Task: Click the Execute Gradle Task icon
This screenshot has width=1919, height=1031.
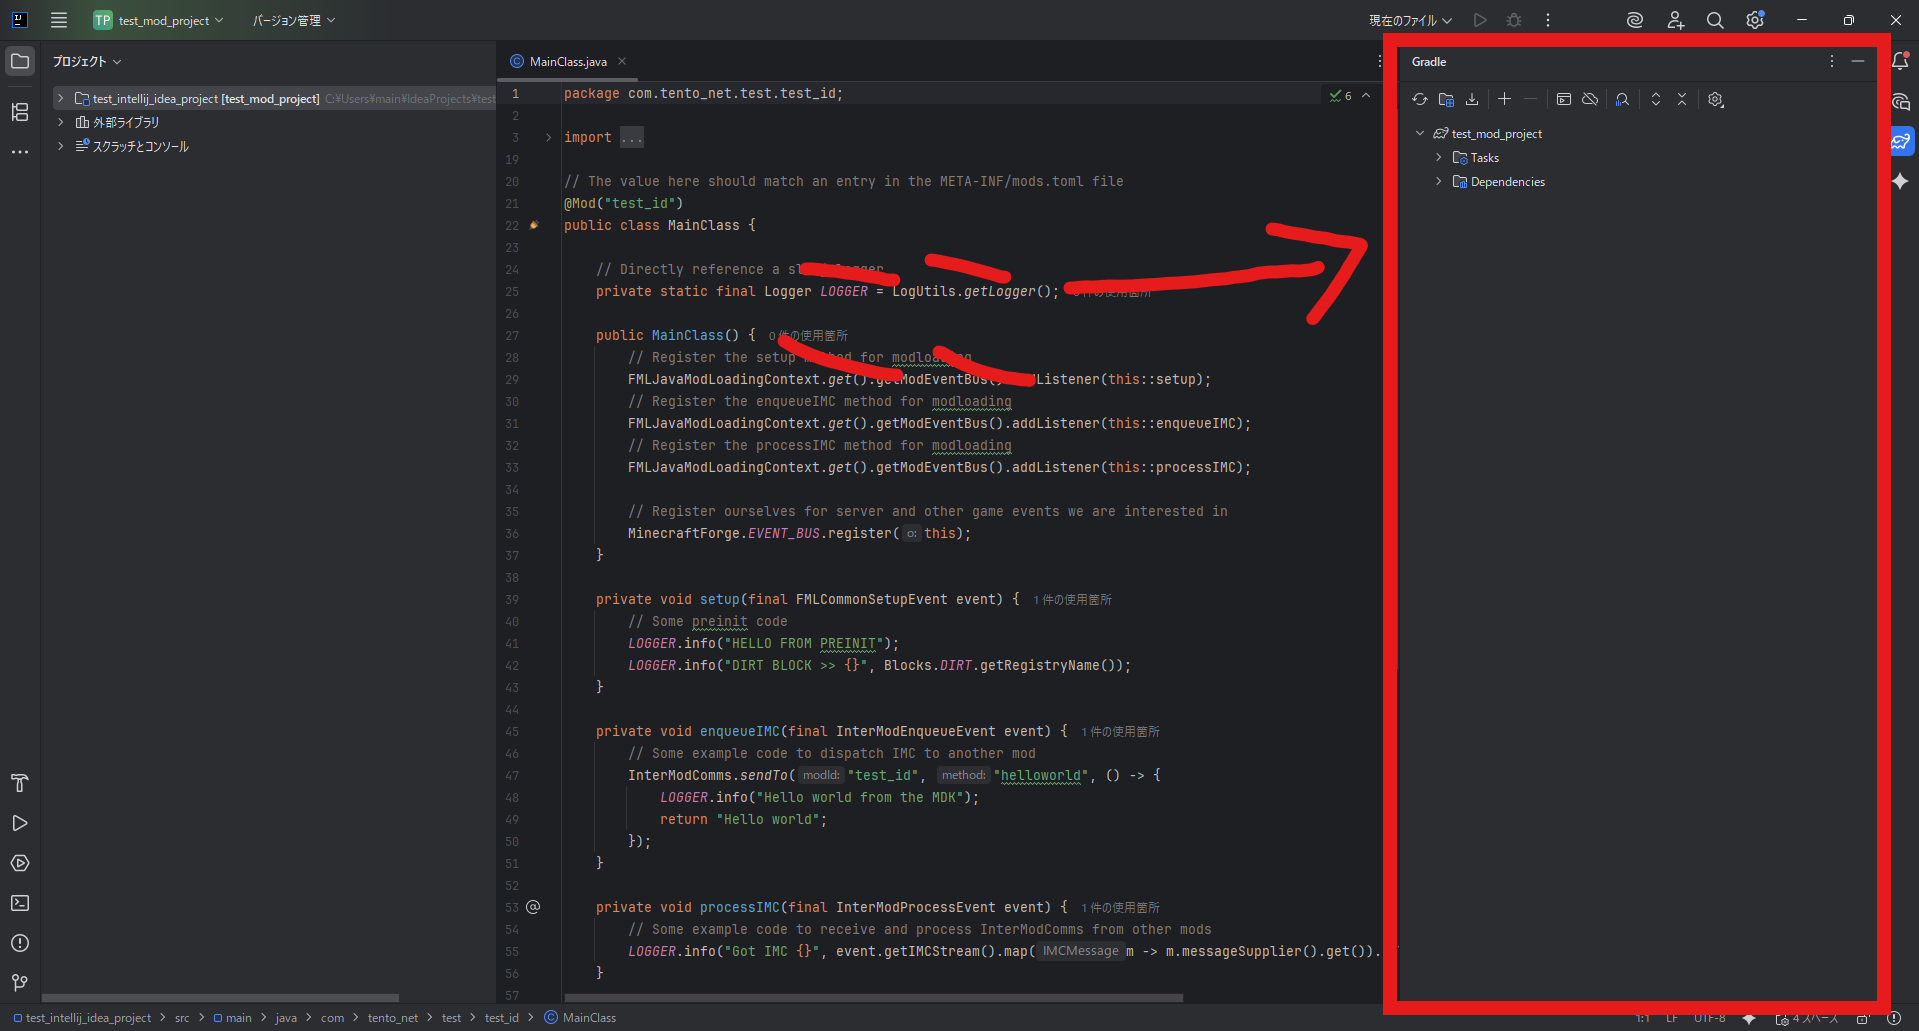Action: [x=1564, y=99]
